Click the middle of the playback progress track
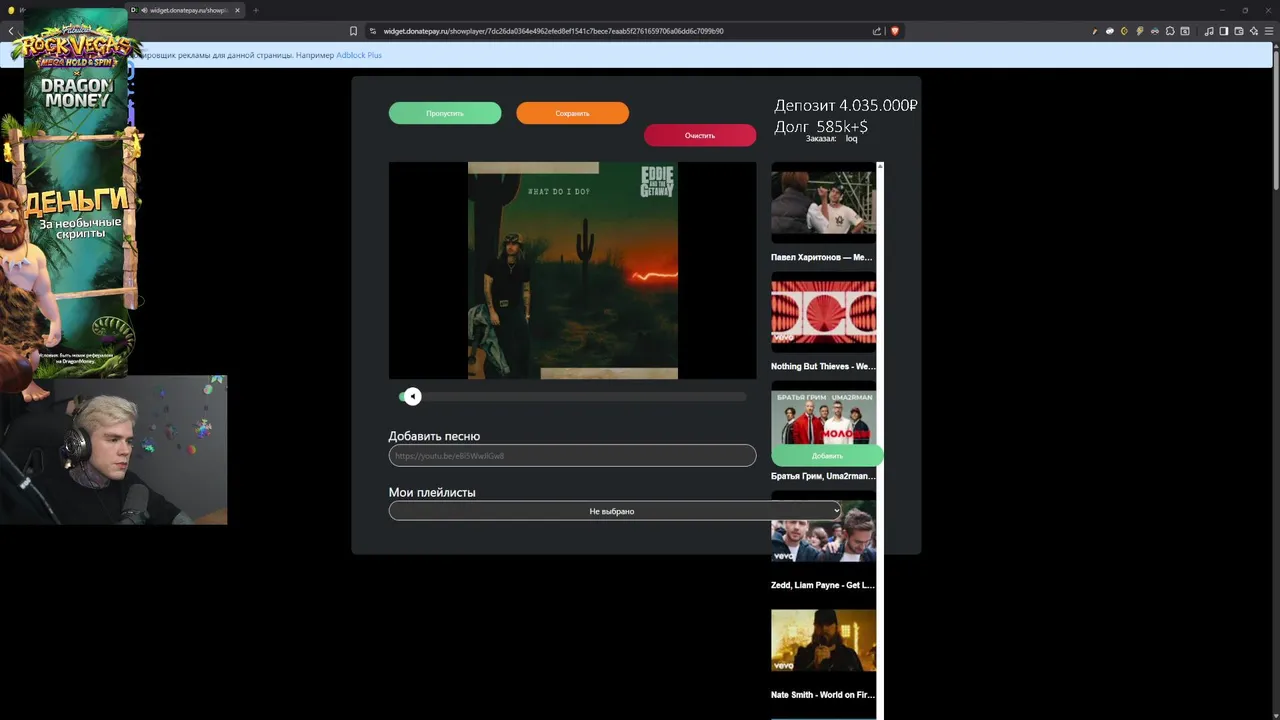The height and width of the screenshot is (720, 1280). click(572, 397)
